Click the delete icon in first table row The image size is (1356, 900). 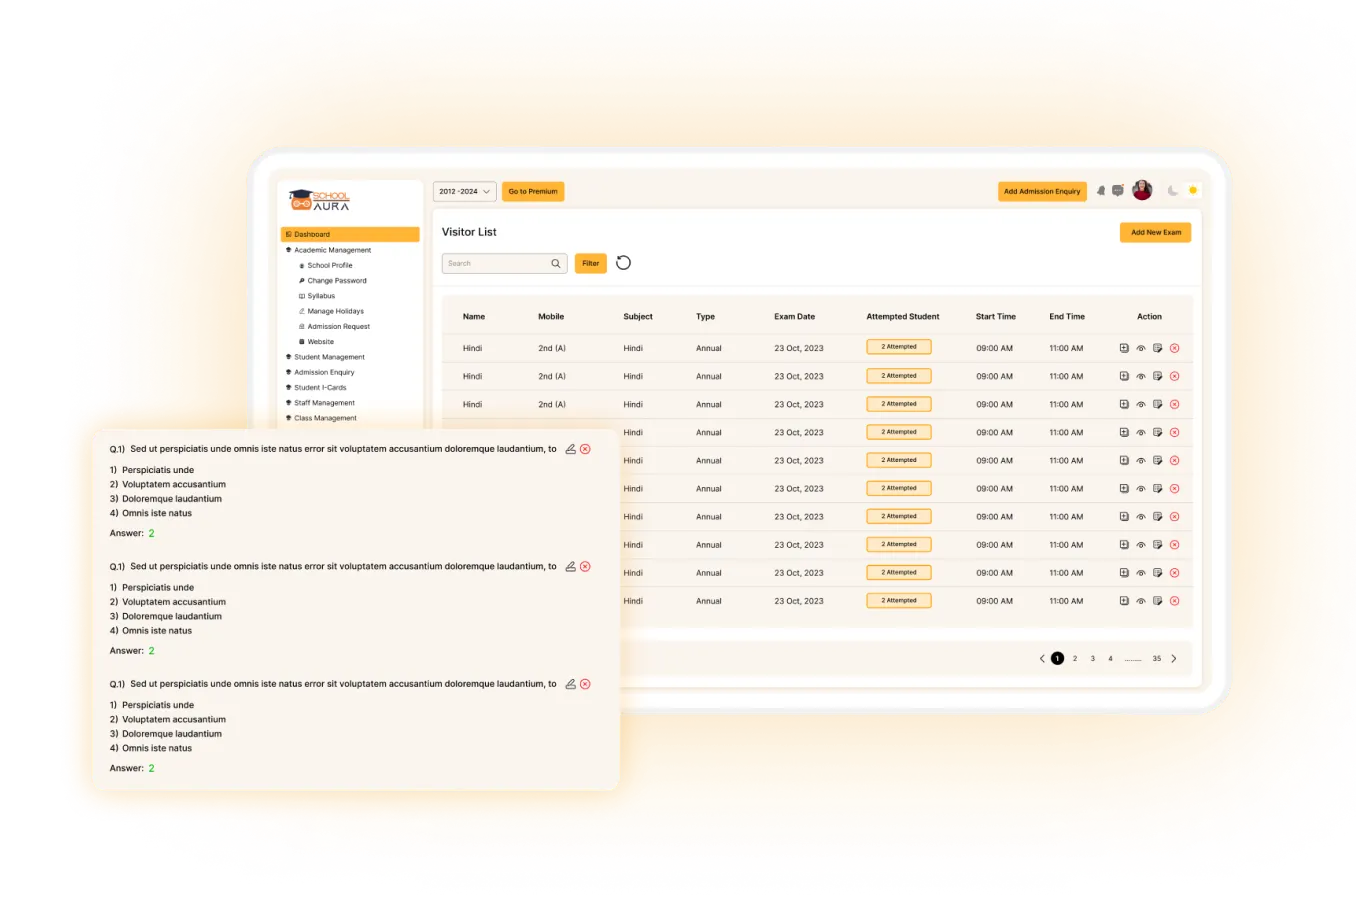pyautogui.click(x=1174, y=348)
